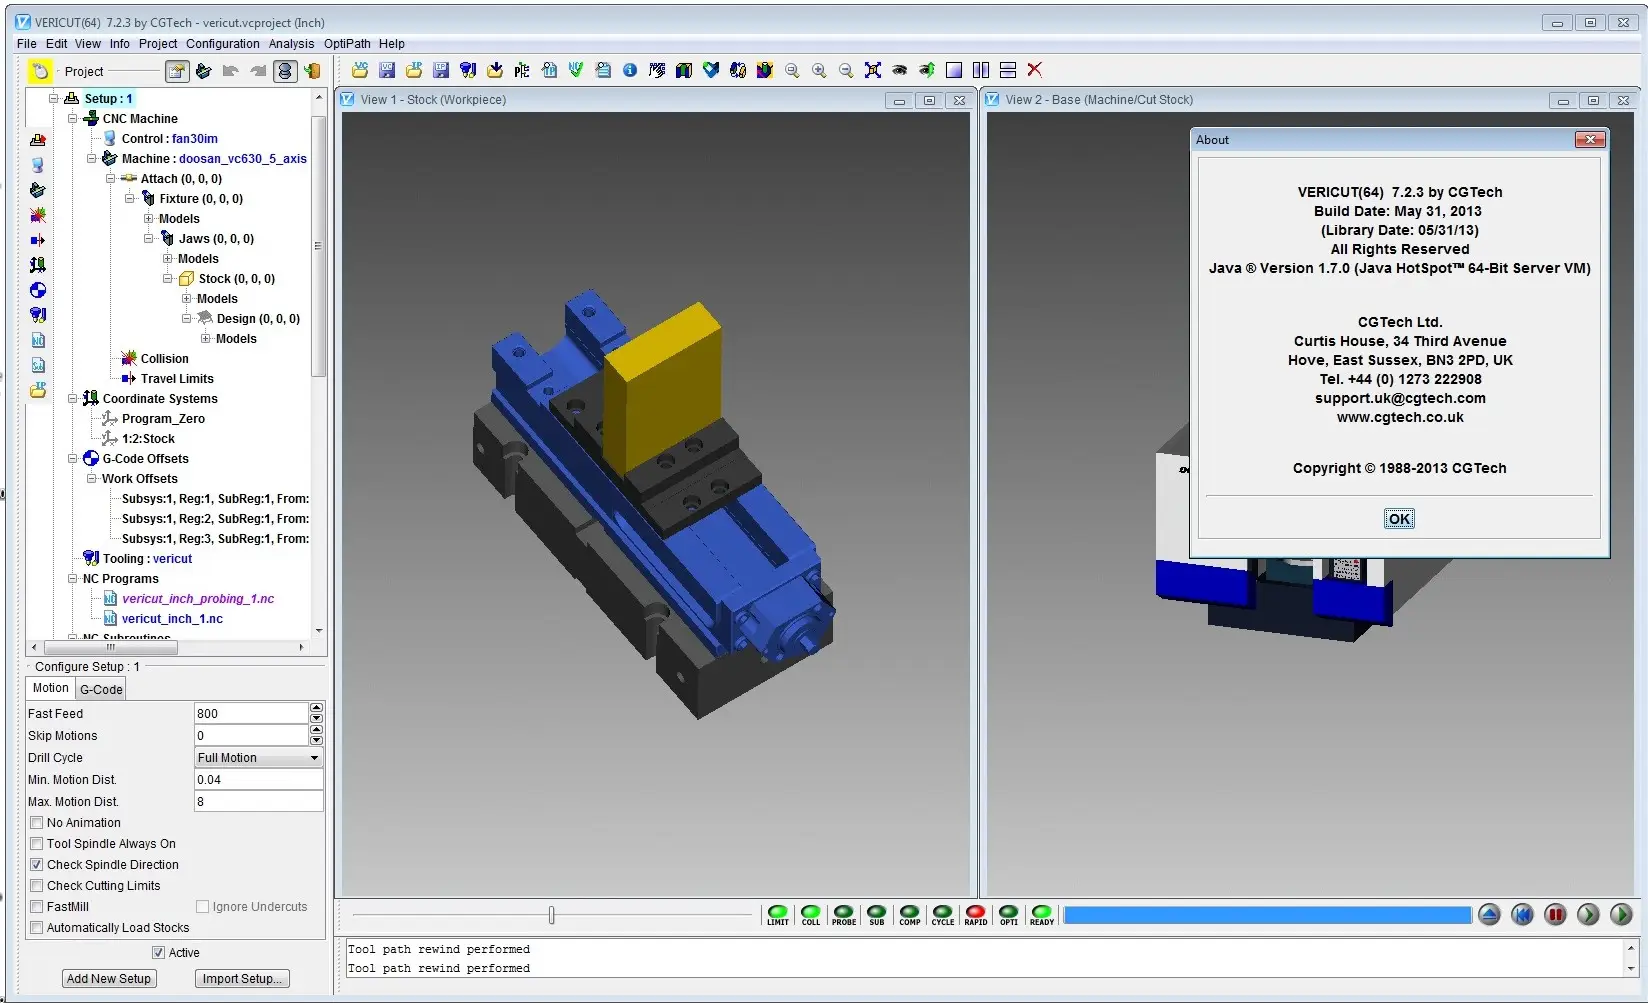Screen dimensions: 1648x1003
Task: Open the OptiPath menu
Action: pyautogui.click(x=347, y=43)
